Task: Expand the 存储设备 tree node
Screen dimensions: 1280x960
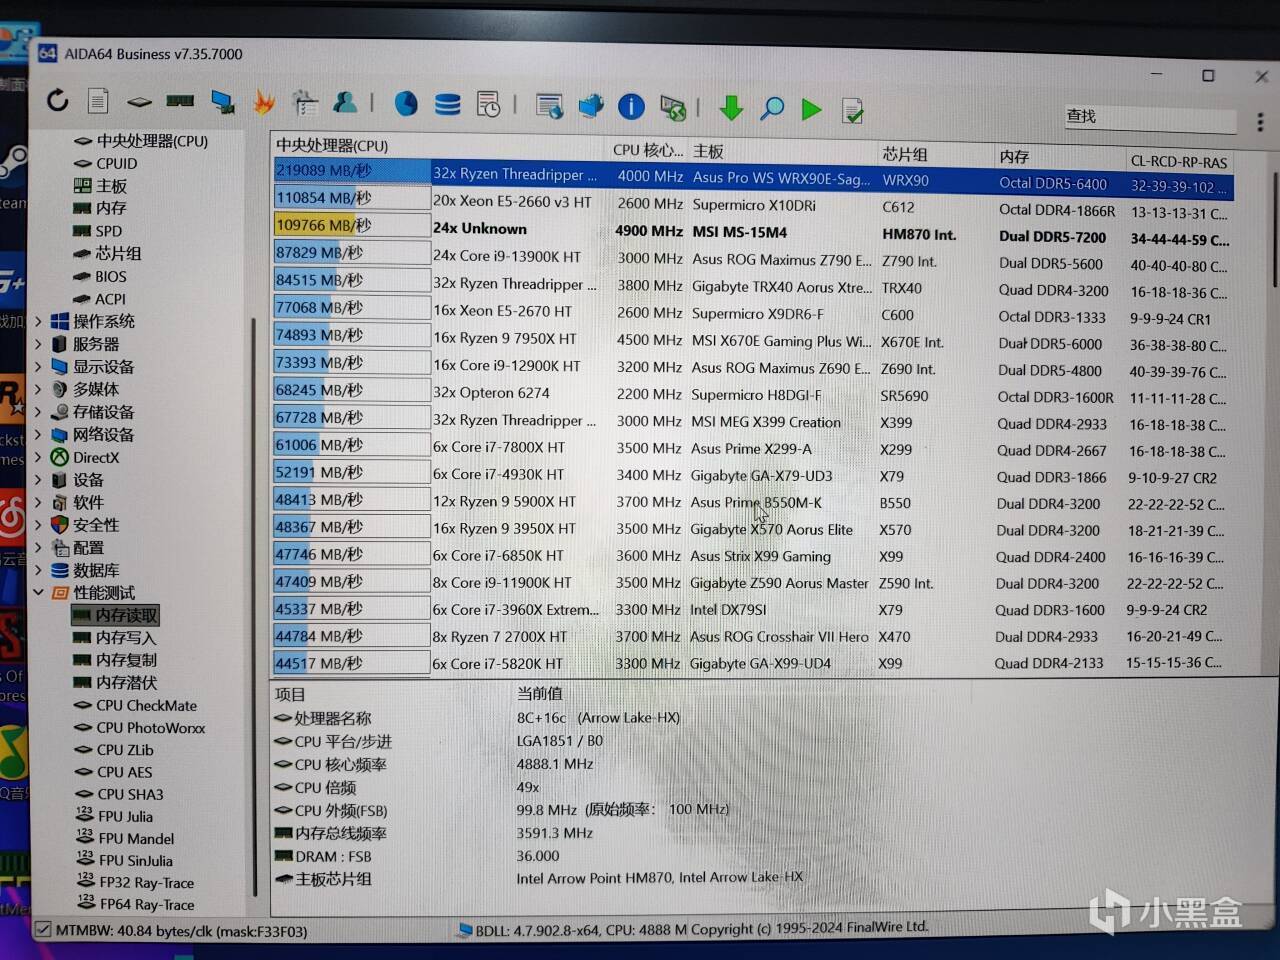Action: pyautogui.click(x=39, y=412)
